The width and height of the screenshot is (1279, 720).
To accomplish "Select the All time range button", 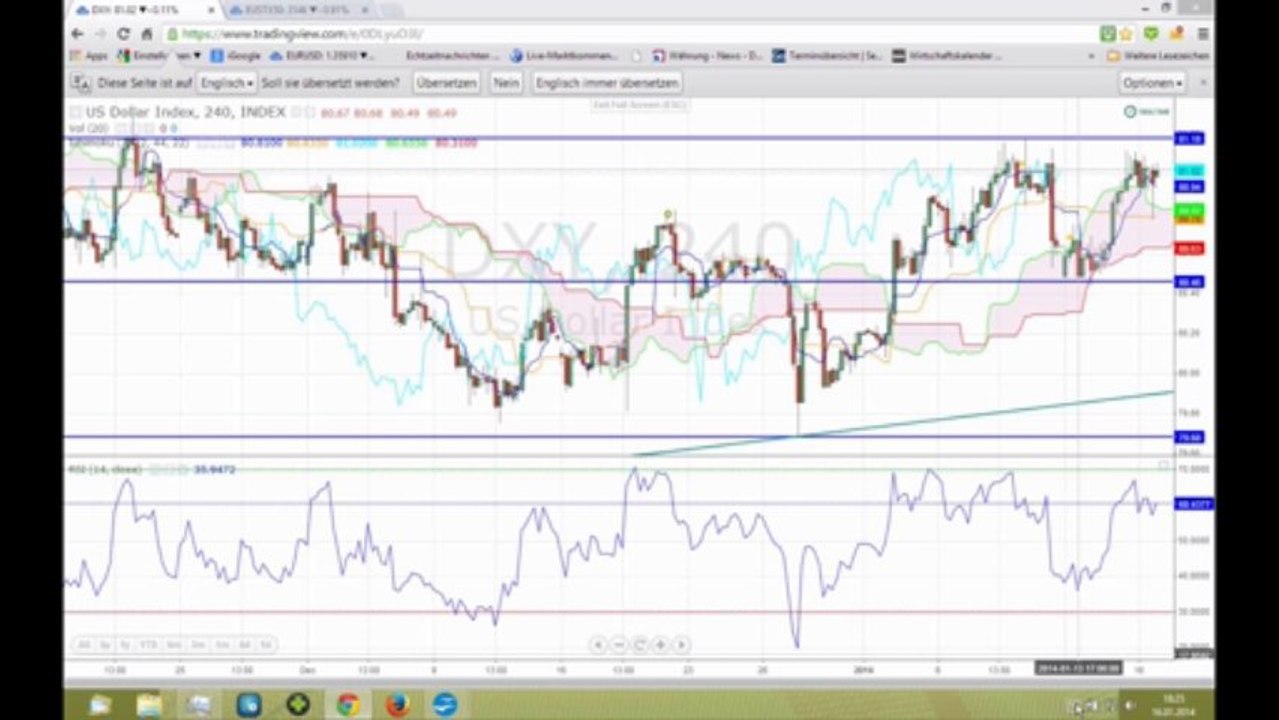I will pyautogui.click(x=84, y=645).
